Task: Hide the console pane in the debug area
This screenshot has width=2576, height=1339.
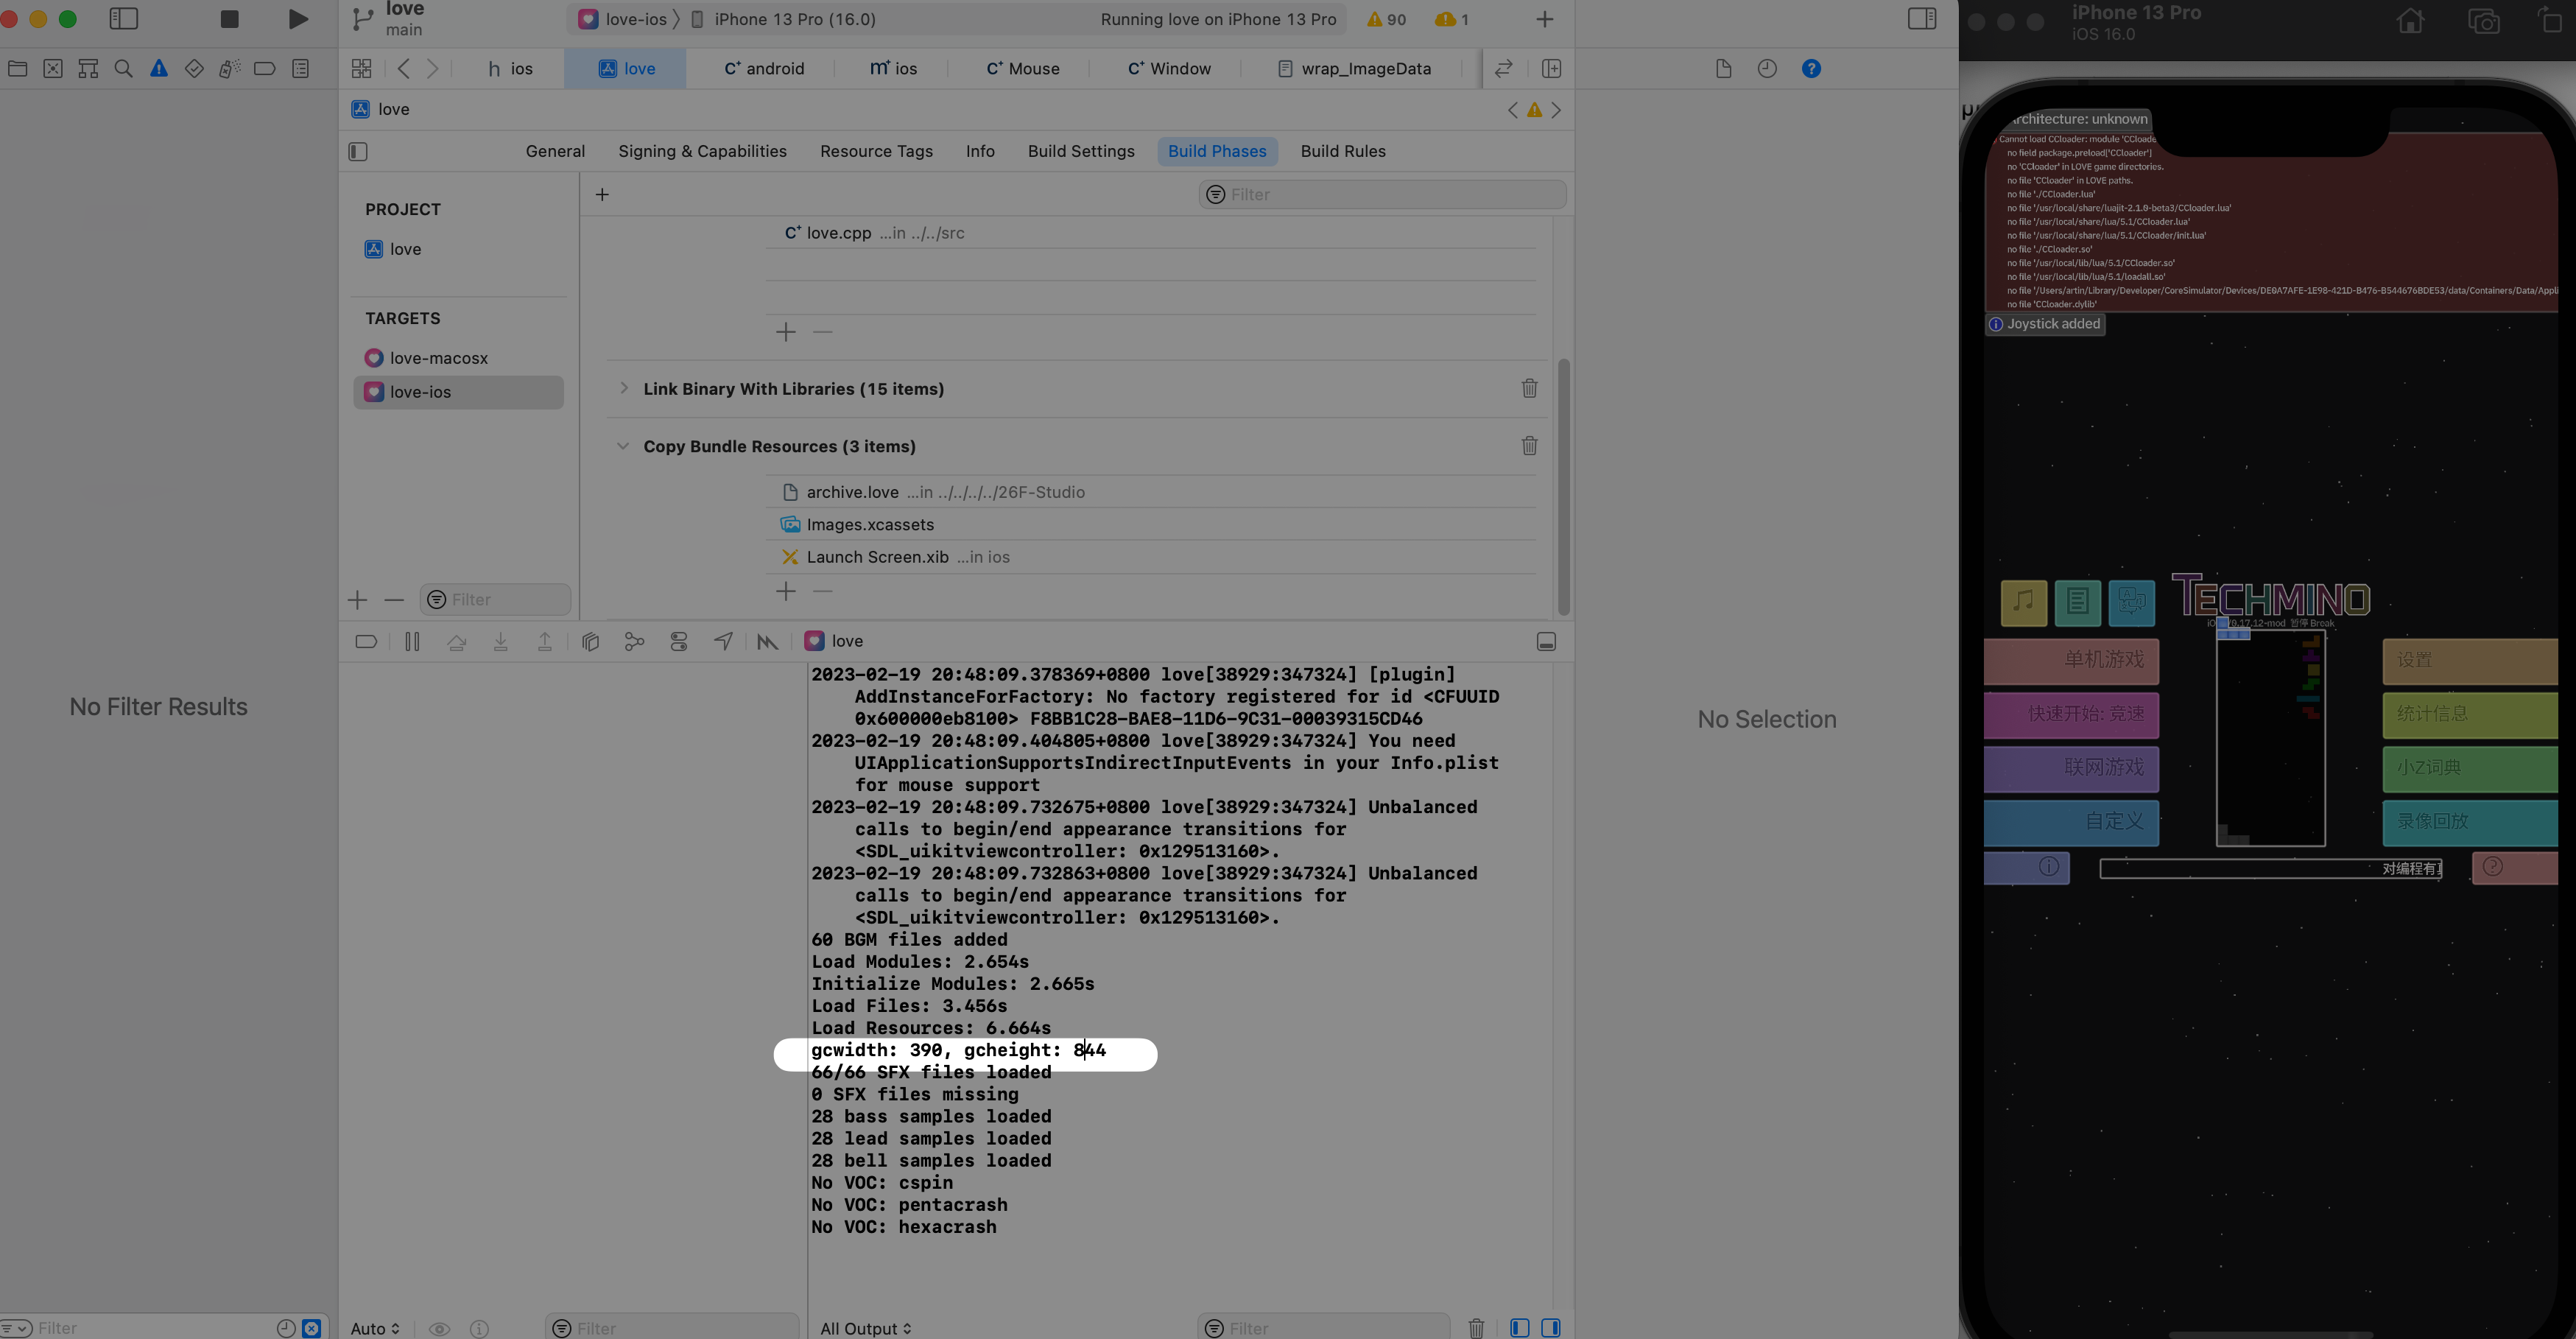Action: coord(1550,1328)
